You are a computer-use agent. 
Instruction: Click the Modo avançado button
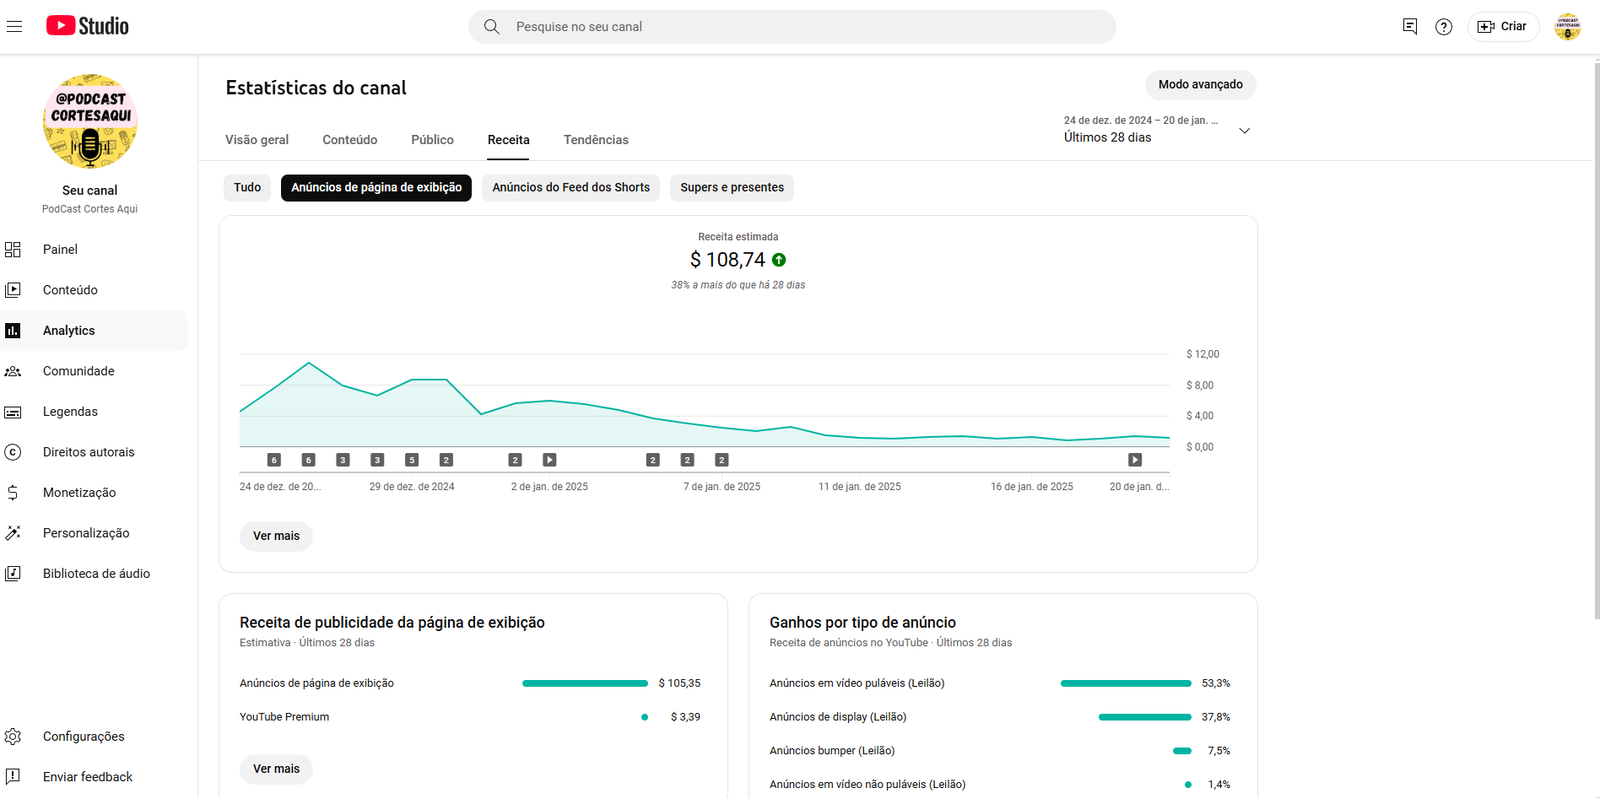[x=1200, y=85]
